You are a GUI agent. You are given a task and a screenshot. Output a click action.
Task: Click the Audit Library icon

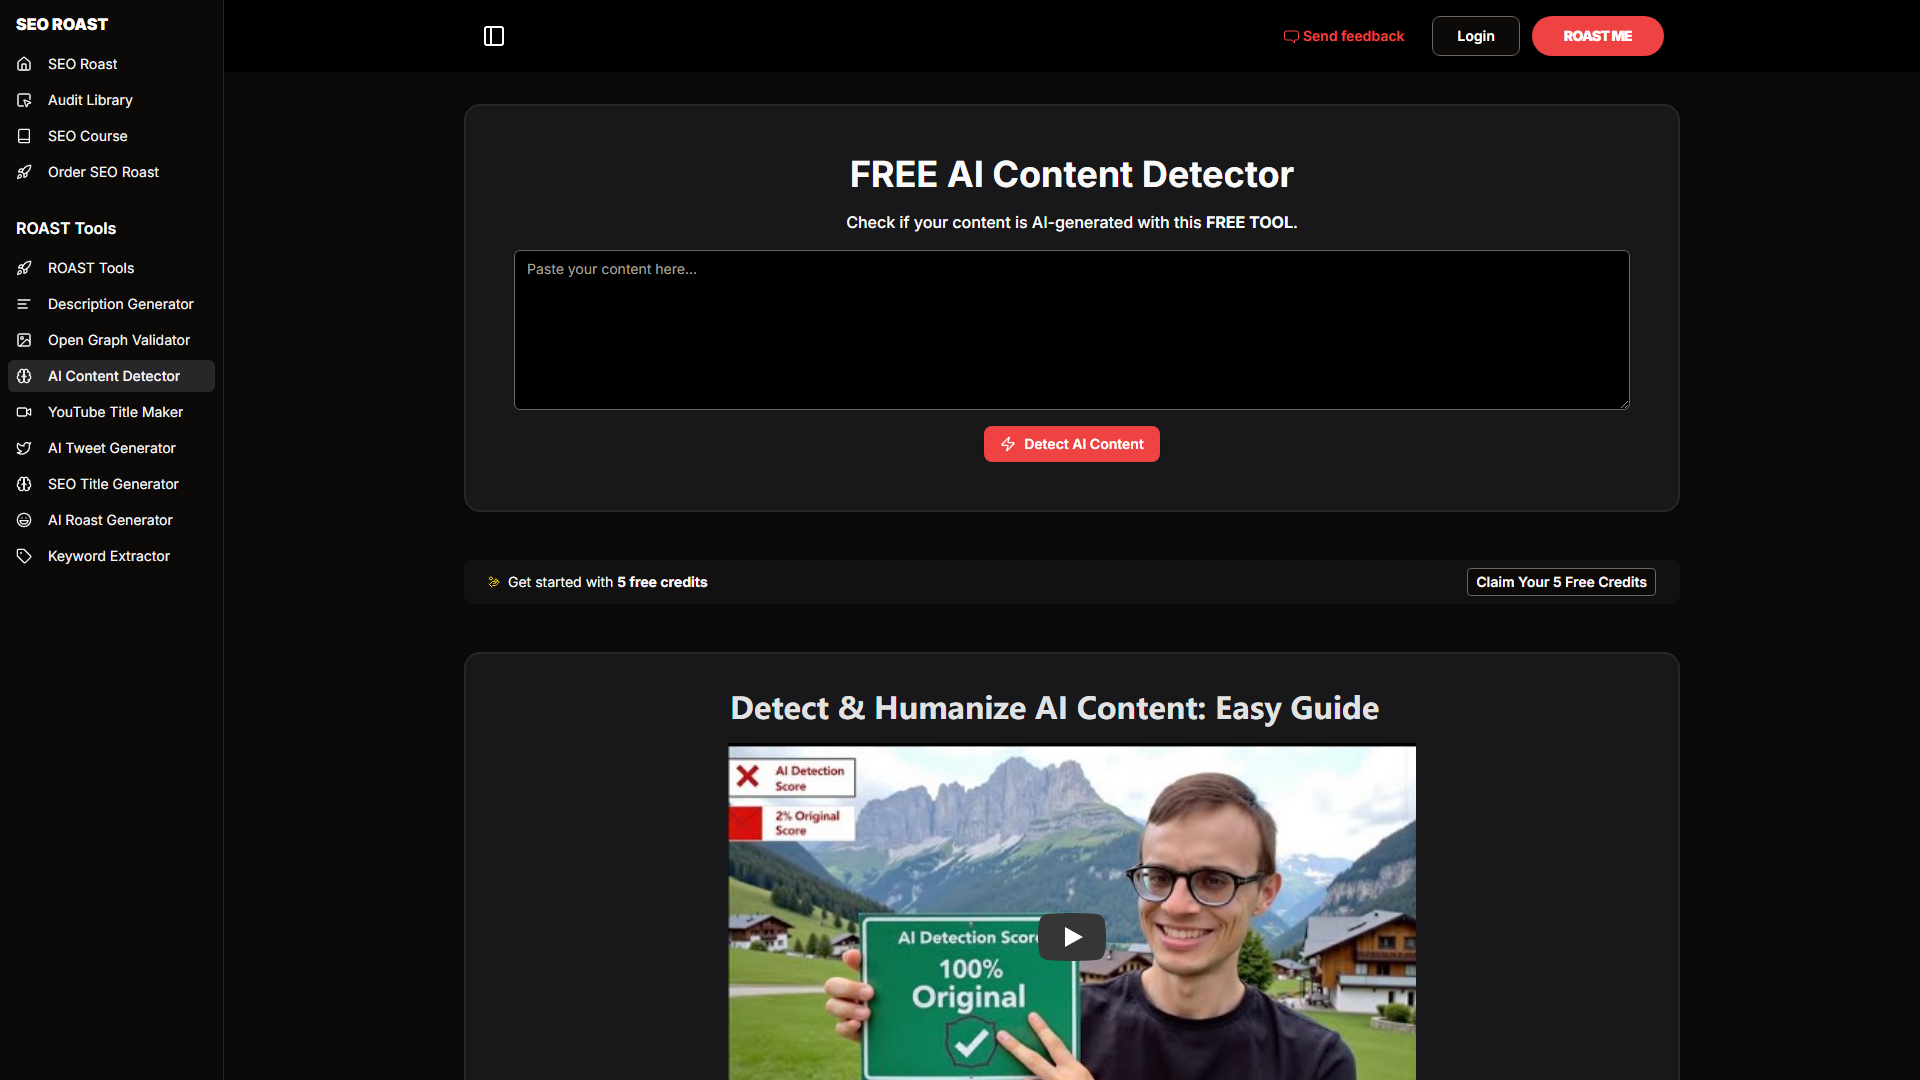[24, 99]
